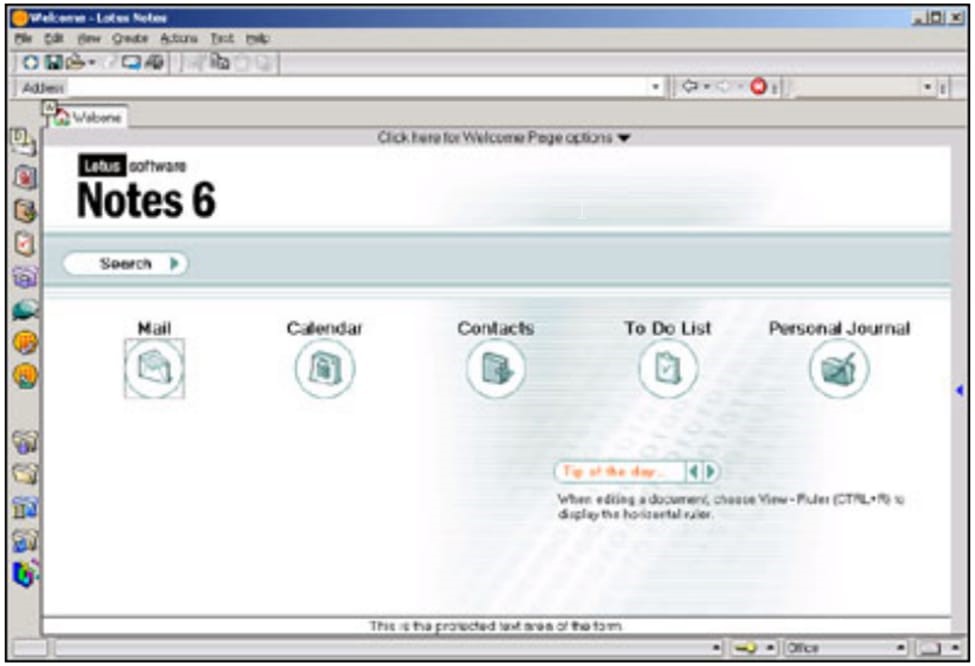Click the Tip of the day label
The image size is (975, 666).
[x=614, y=472]
